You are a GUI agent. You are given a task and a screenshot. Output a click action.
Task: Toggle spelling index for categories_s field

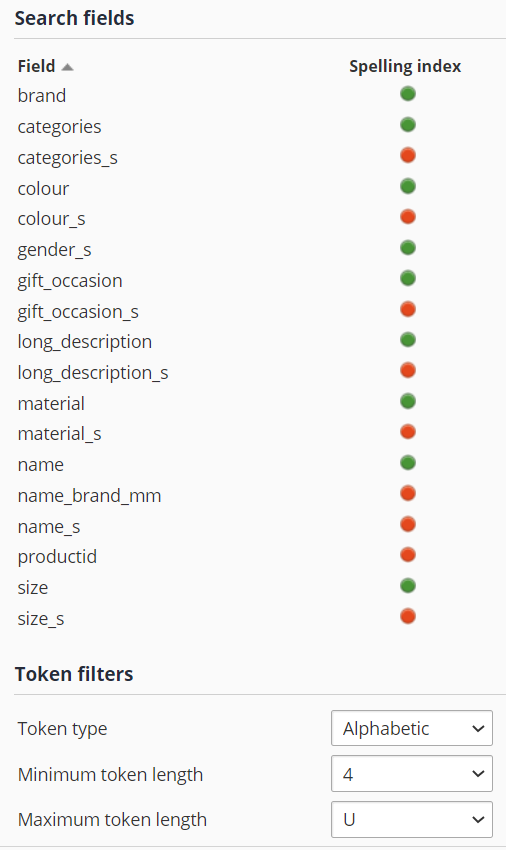coord(408,156)
